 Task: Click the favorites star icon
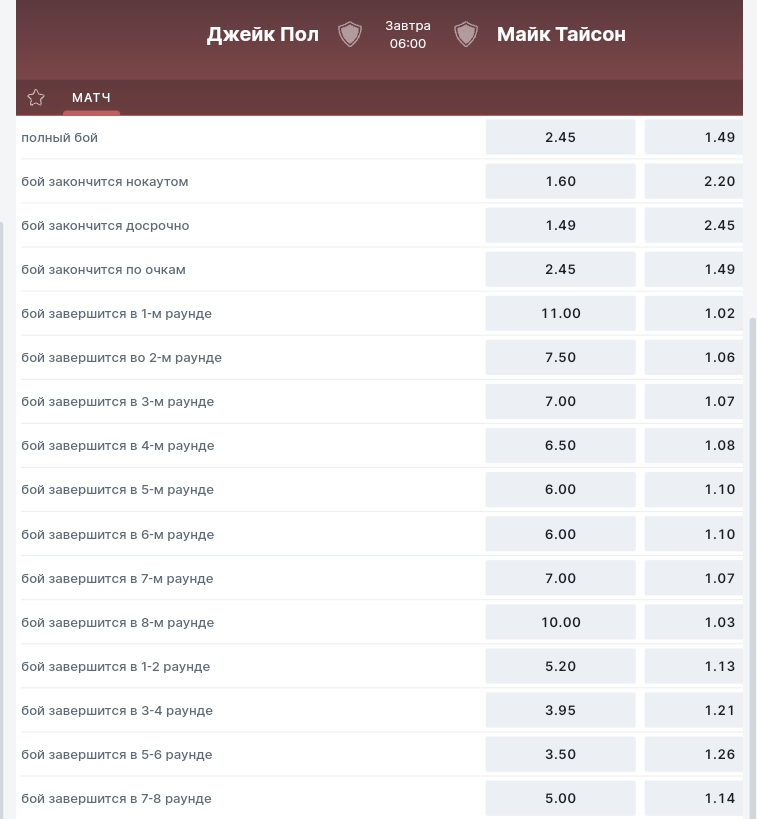point(36,97)
